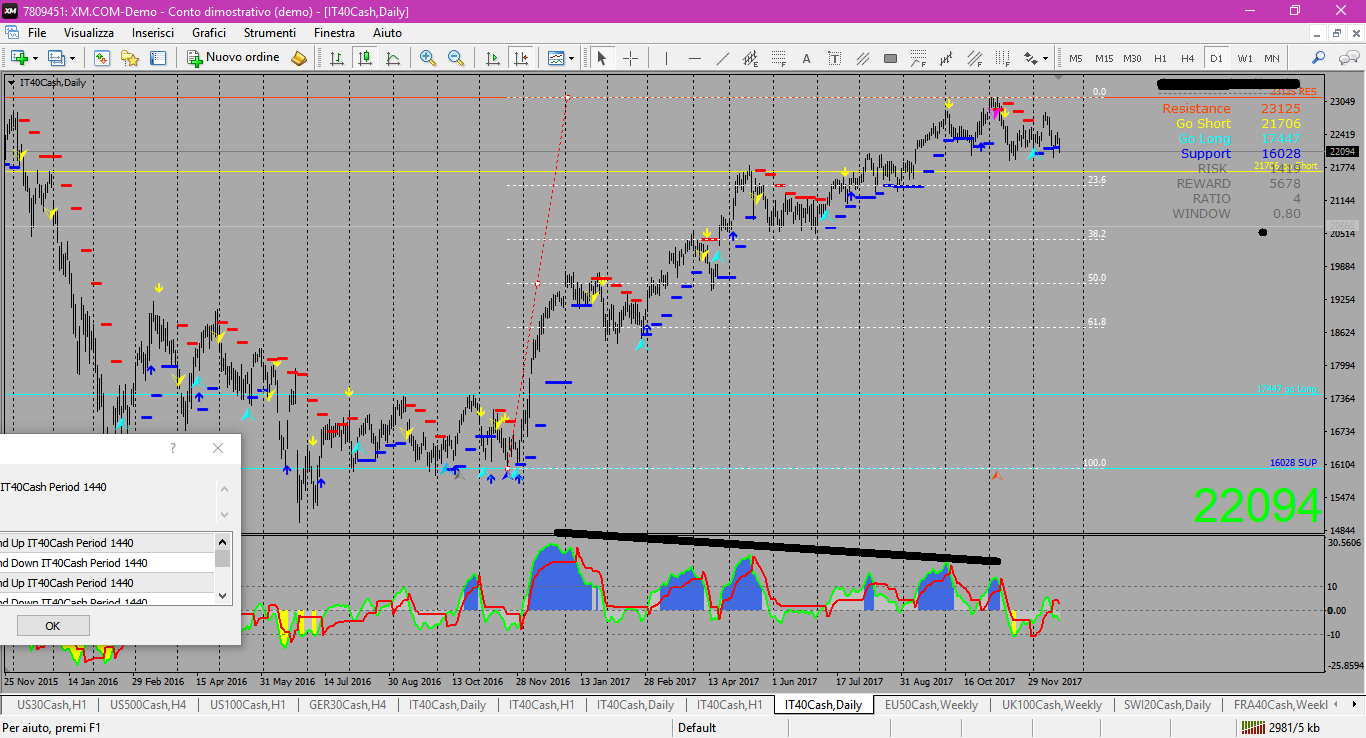Viewport: 1366px width, 738px height.
Task: Open the Aiuto menu
Action: point(388,33)
